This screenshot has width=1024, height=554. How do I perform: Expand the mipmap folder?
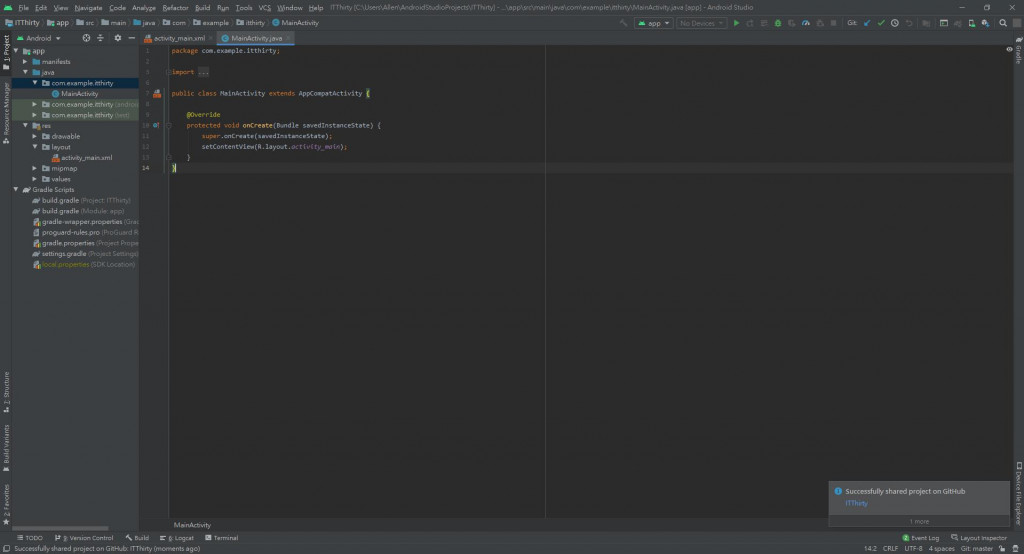pyautogui.click(x=35, y=168)
